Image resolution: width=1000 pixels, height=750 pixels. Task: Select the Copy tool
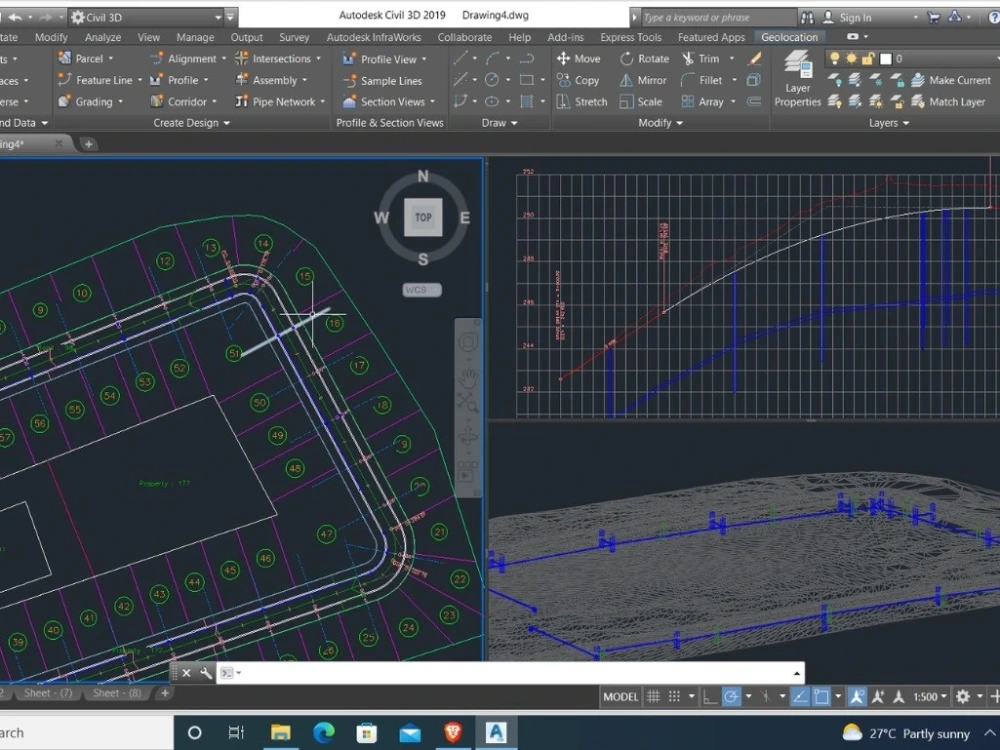[579, 80]
